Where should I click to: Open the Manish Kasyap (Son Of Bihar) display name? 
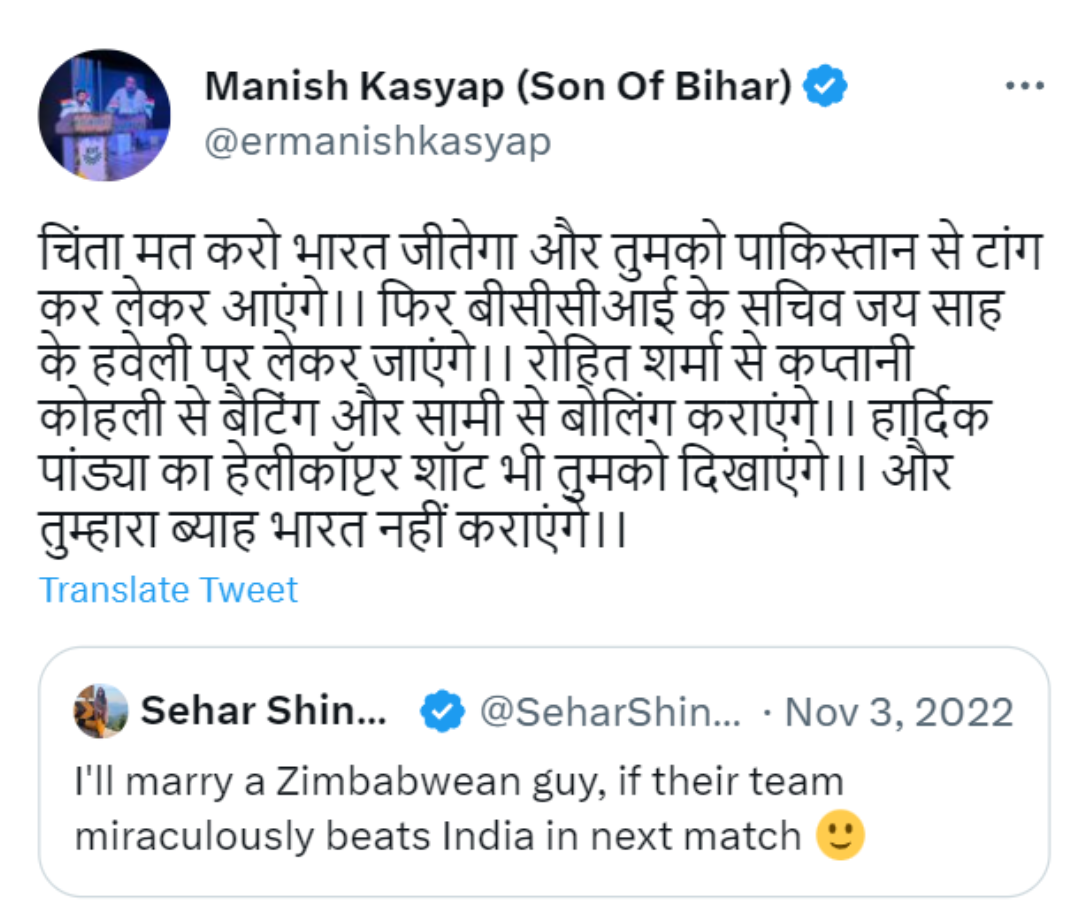pos(498,86)
